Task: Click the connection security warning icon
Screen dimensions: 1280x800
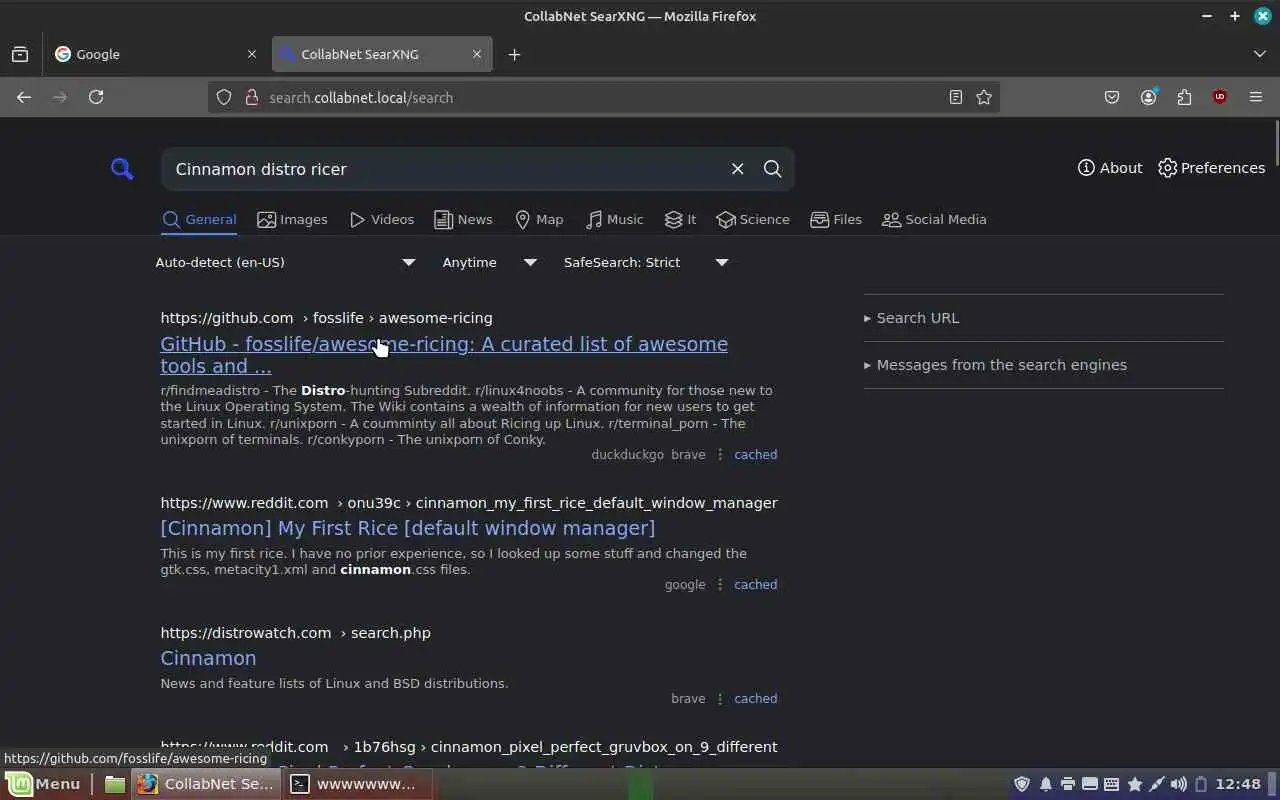Action: pos(250,97)
